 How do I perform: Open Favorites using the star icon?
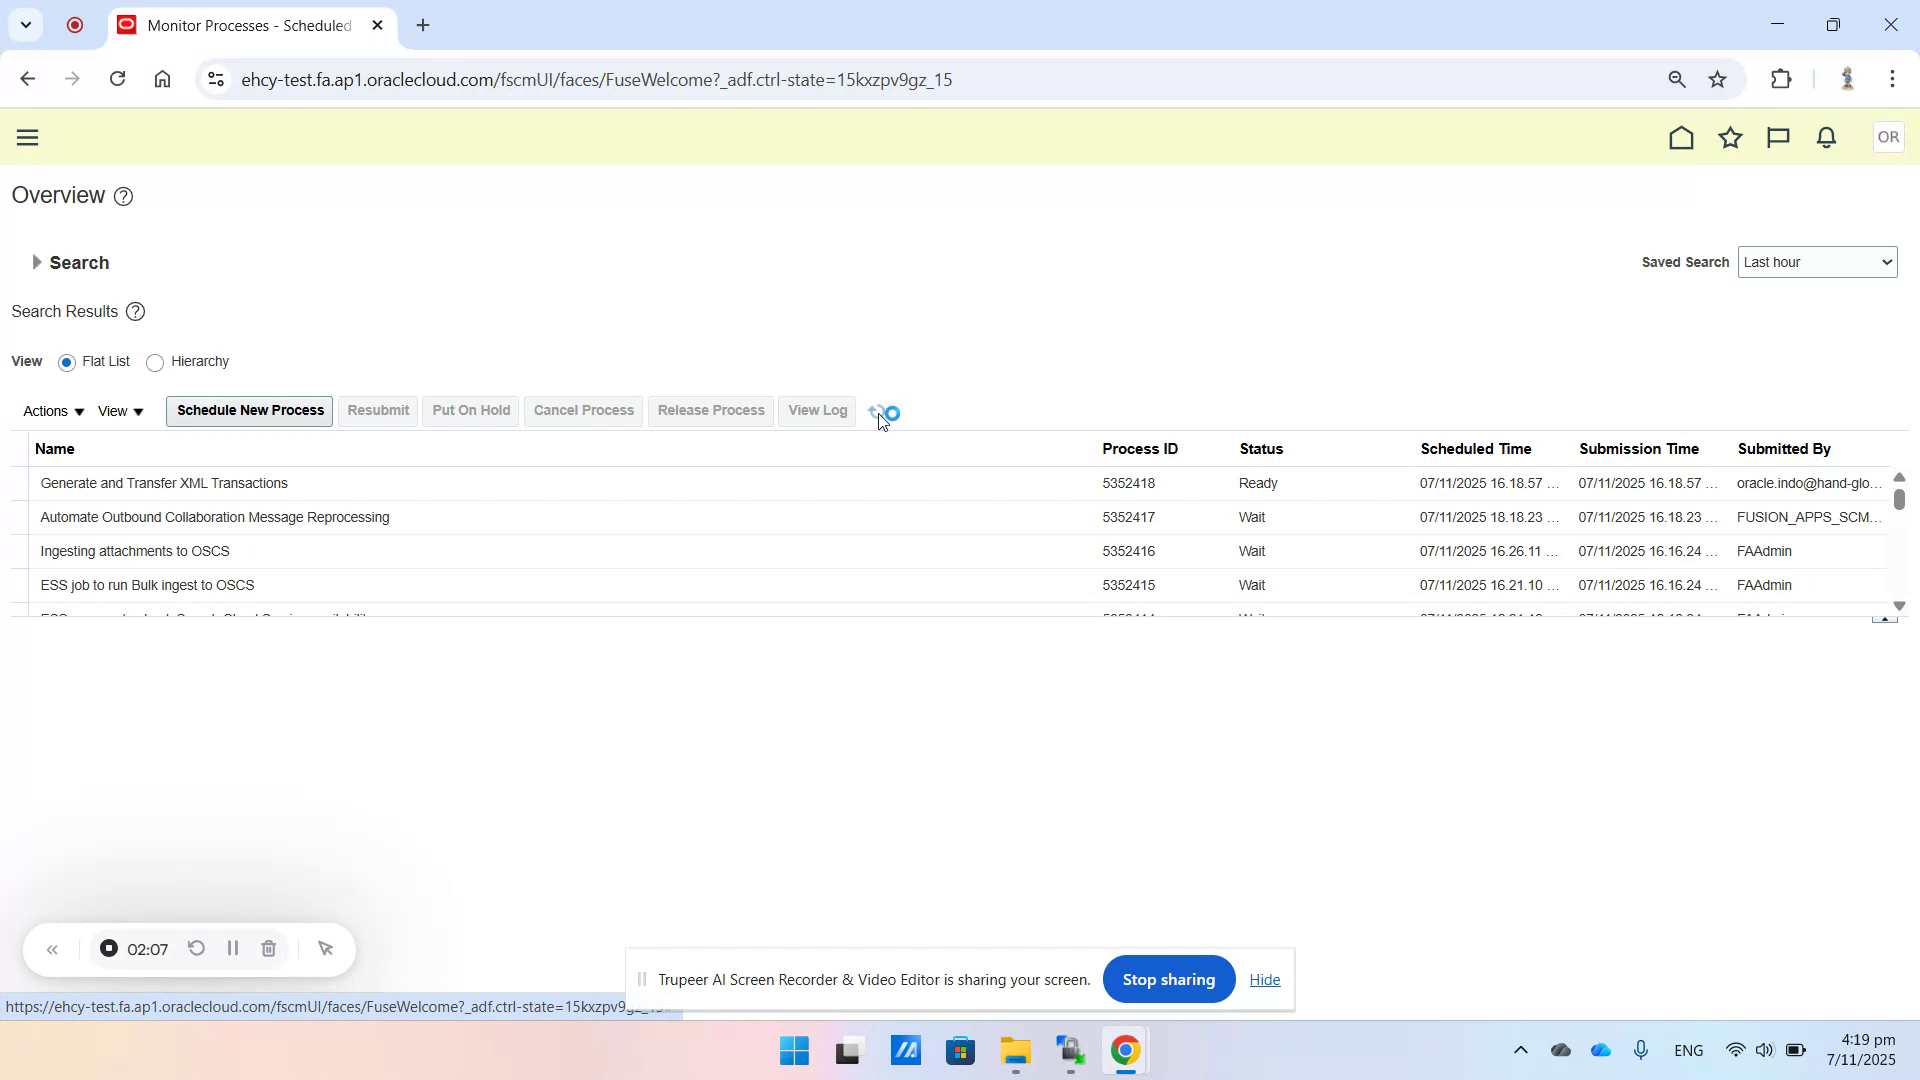[1731, 137]
